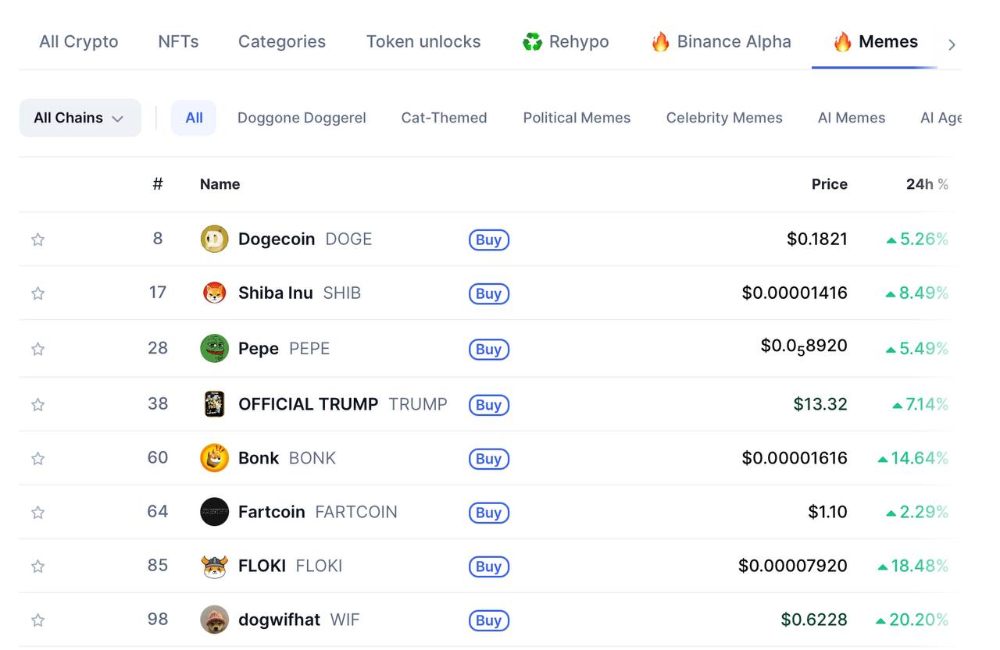Click the dogwifhat coin logo
Viewport: 1000px width, 650px height.
pos(214,619)
